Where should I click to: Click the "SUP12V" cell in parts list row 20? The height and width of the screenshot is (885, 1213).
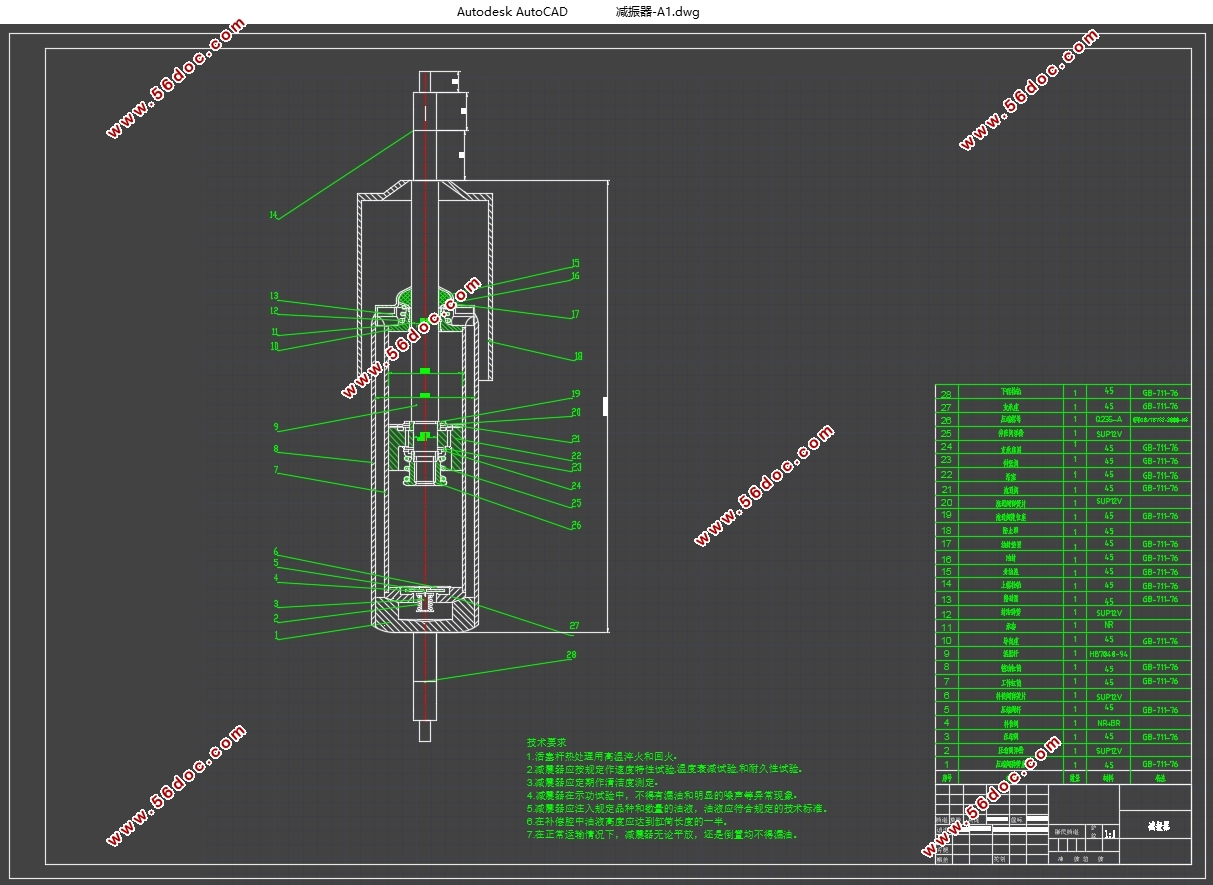[x=1108, y=502]
